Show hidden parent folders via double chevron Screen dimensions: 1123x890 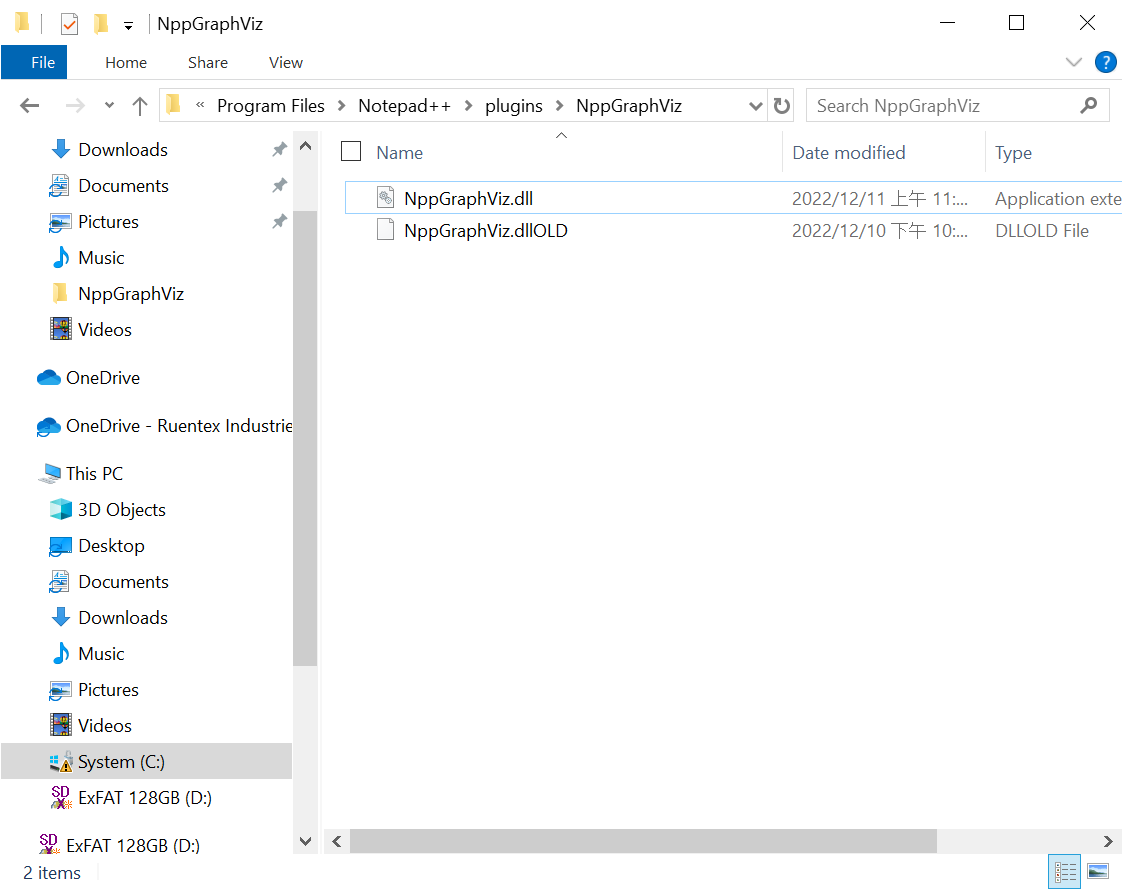(201, 105)
